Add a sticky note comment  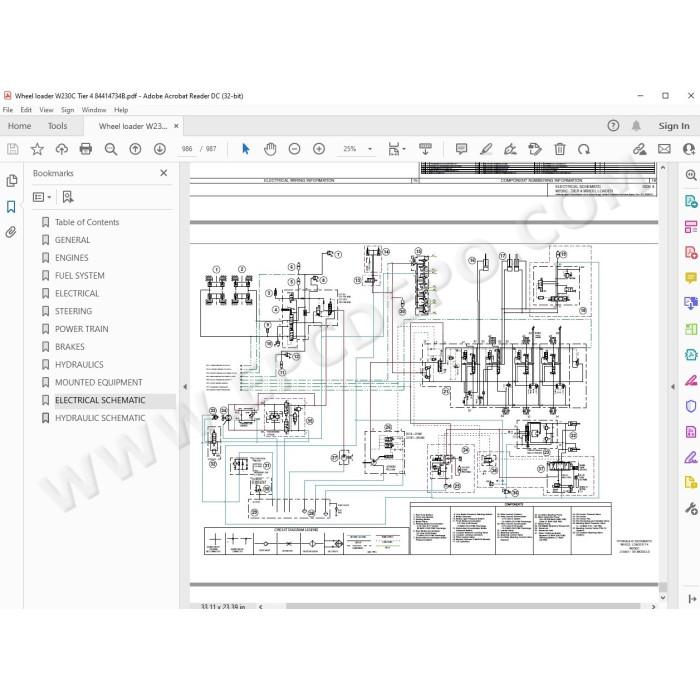pos(461,149)
